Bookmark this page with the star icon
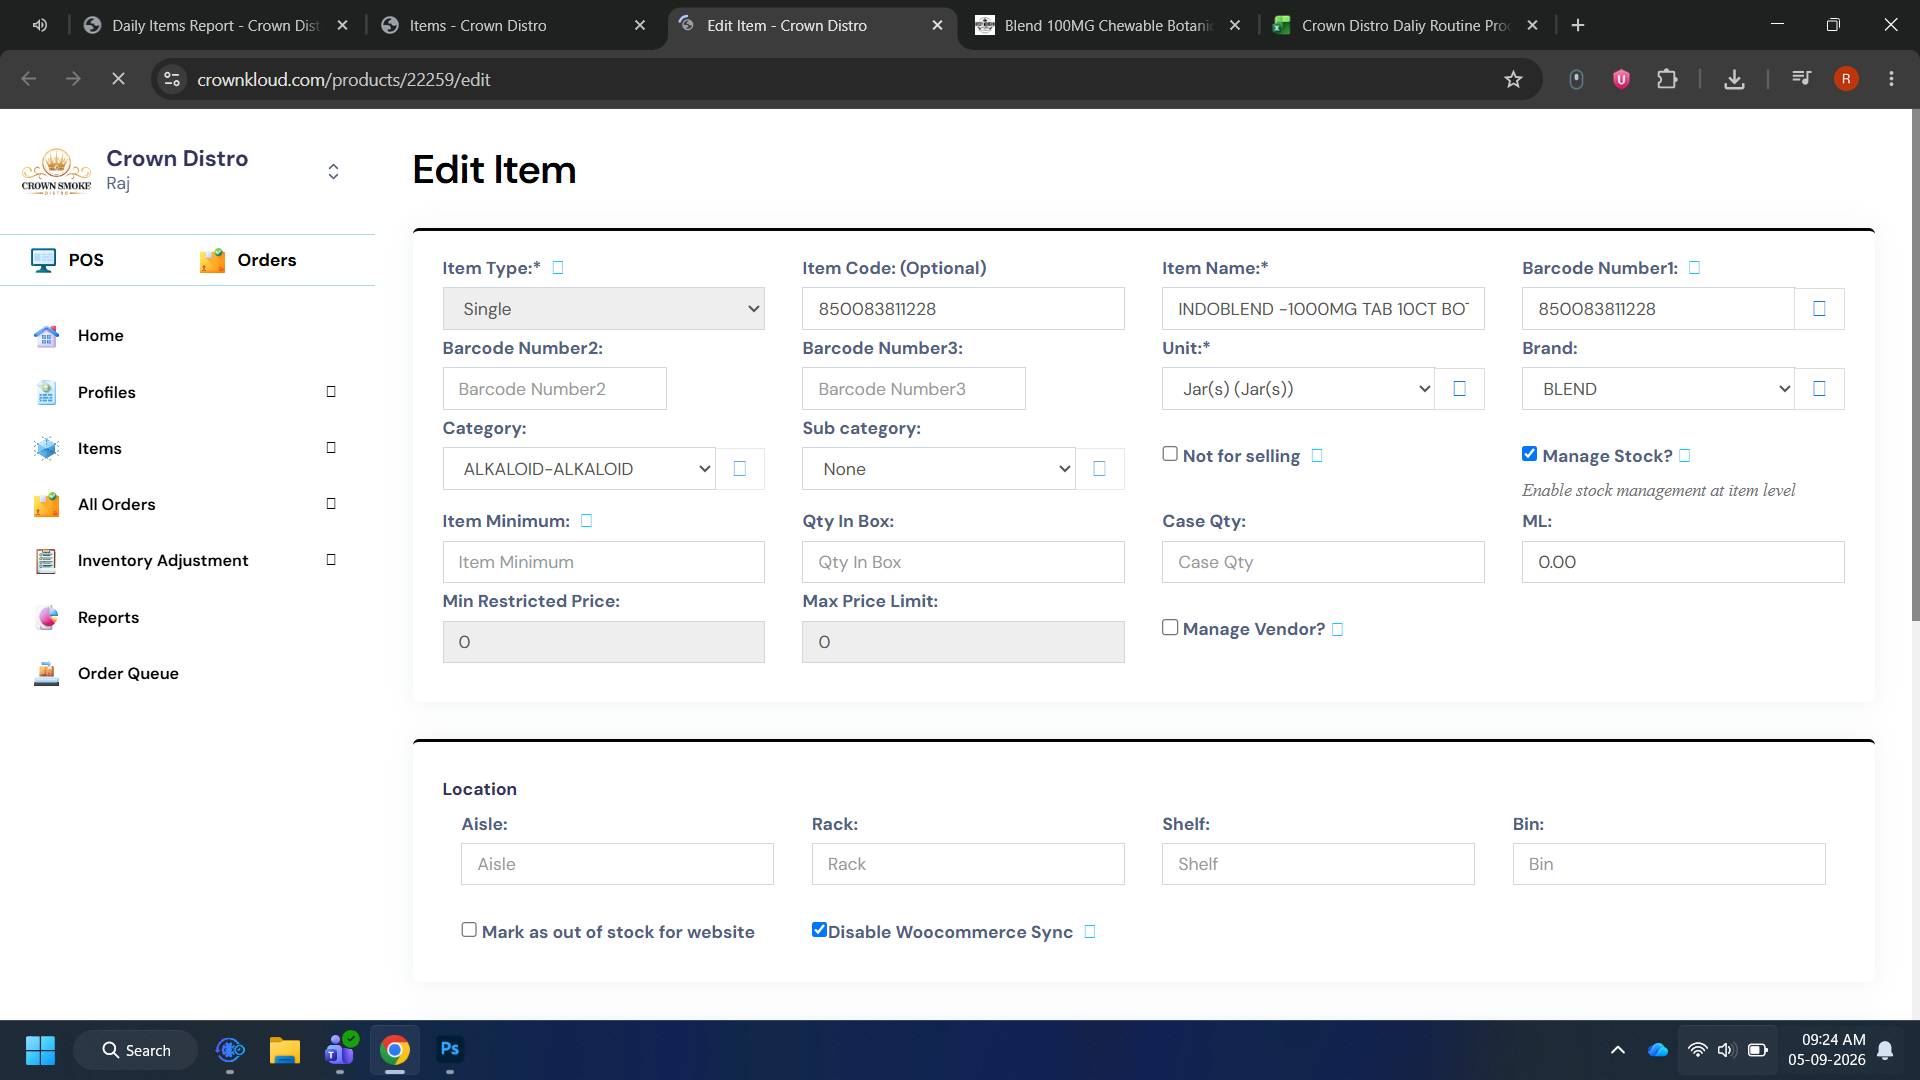This screenshot has width=1920, height=1080. [1513, 79]
